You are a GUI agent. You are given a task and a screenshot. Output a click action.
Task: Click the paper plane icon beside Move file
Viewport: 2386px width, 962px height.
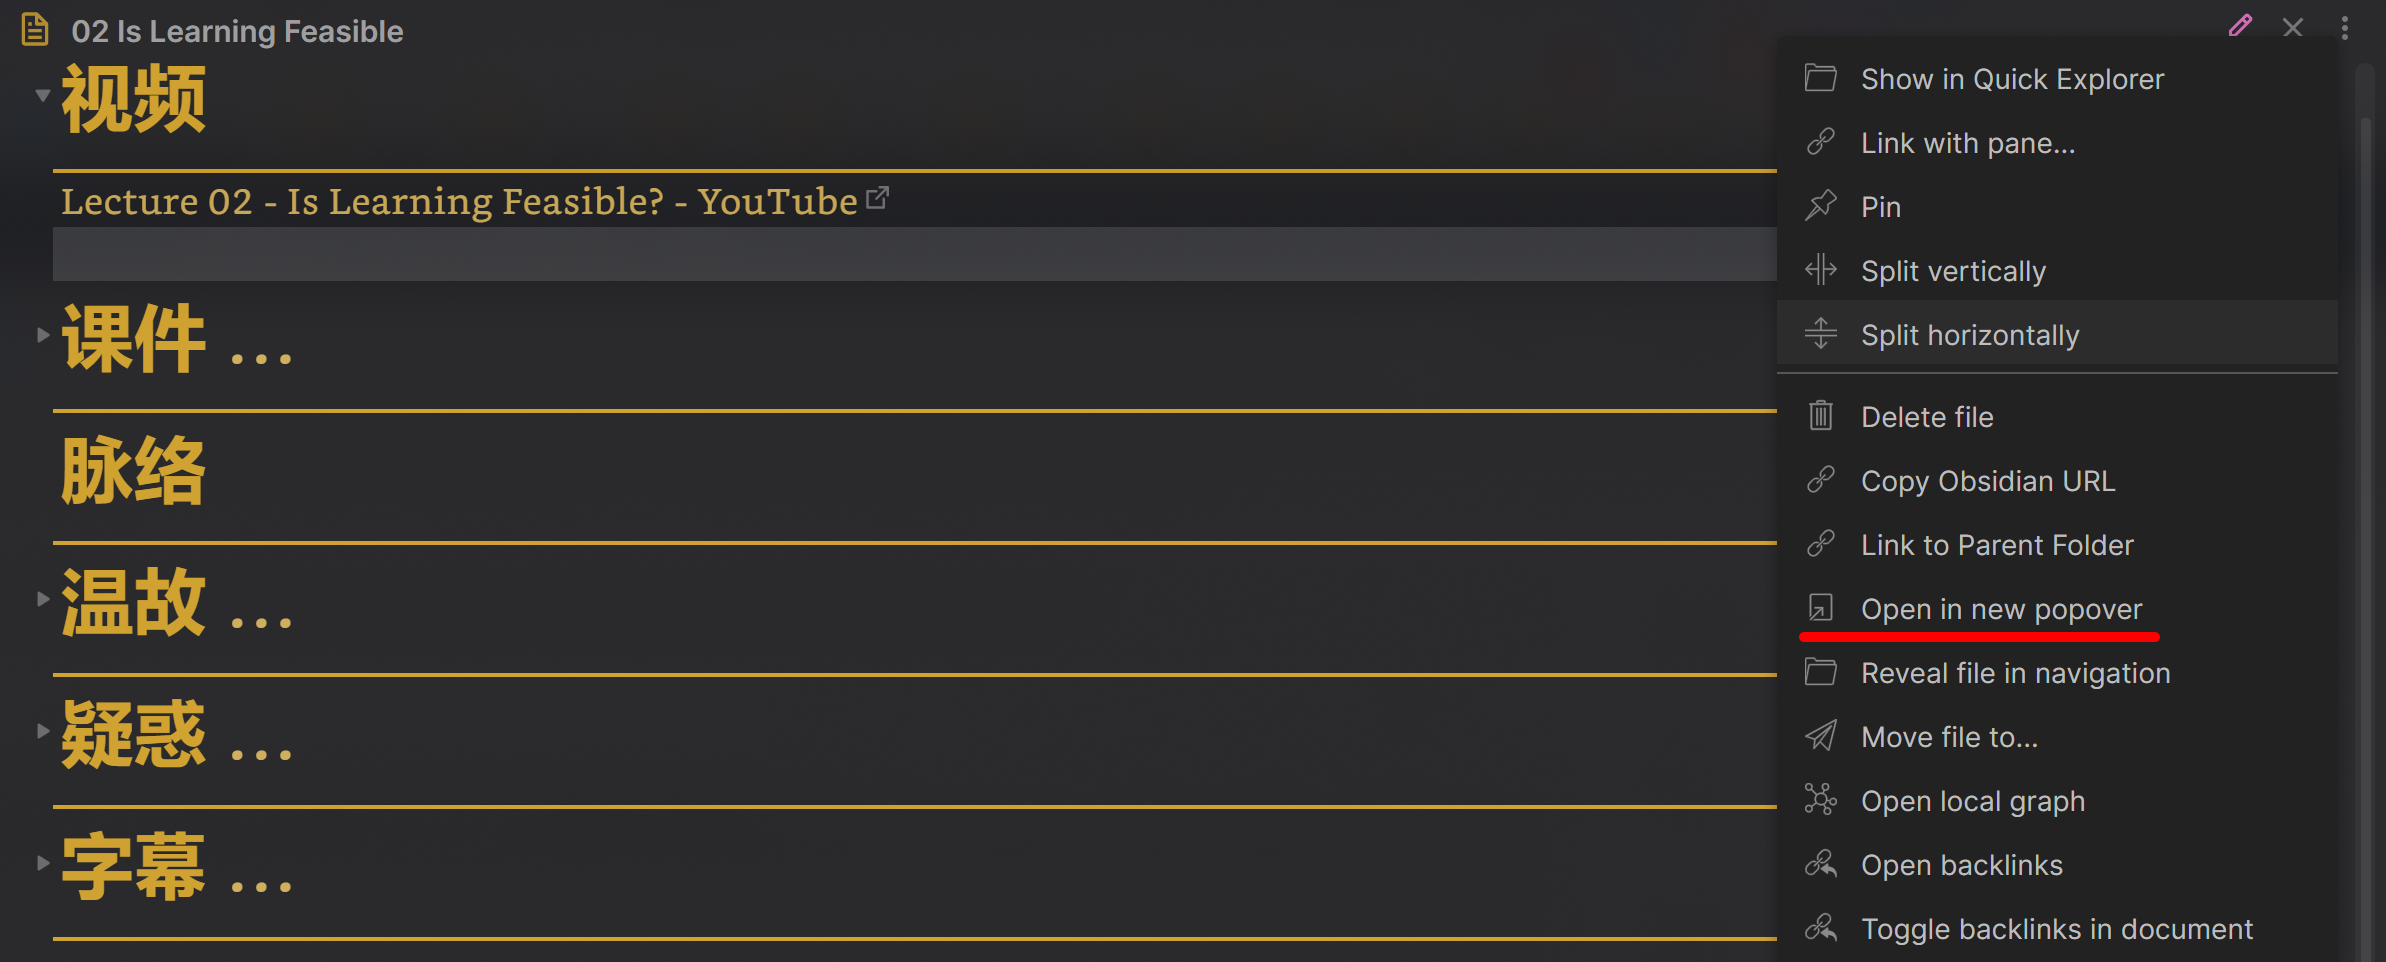click(1821, 736)
